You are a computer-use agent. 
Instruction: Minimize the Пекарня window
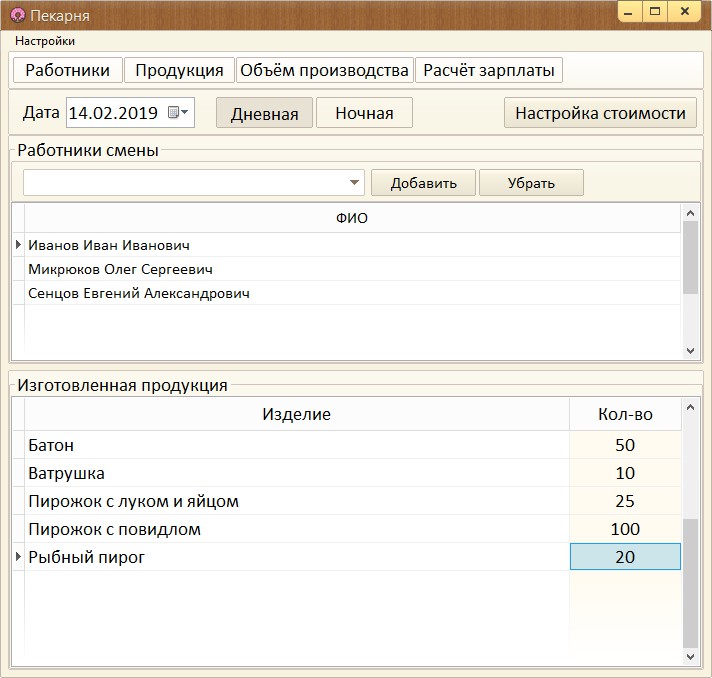coord(629,12)
